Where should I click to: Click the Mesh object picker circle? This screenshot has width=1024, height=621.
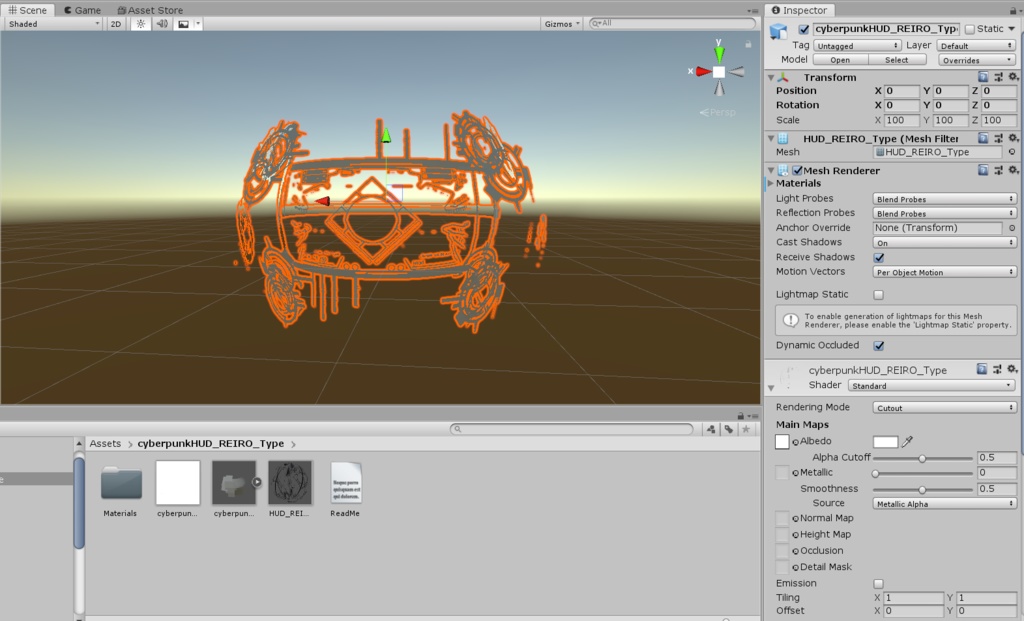pyautogui.click(x=1012, y=153)
